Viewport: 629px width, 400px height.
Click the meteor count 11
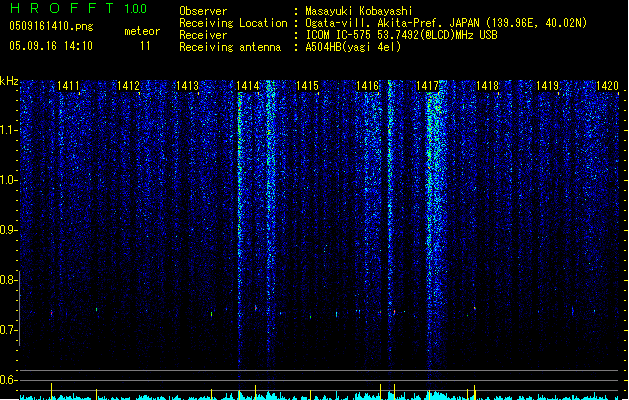(x=145, y=46)
